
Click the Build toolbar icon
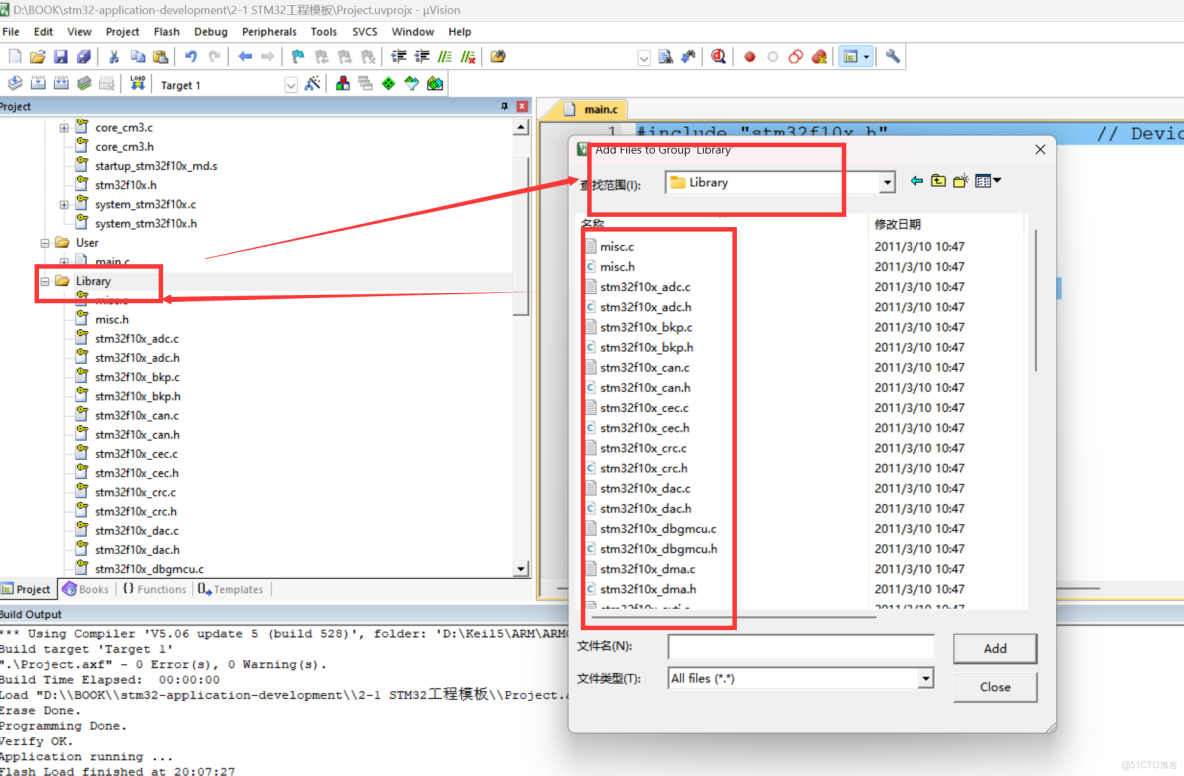pos(37,84)
